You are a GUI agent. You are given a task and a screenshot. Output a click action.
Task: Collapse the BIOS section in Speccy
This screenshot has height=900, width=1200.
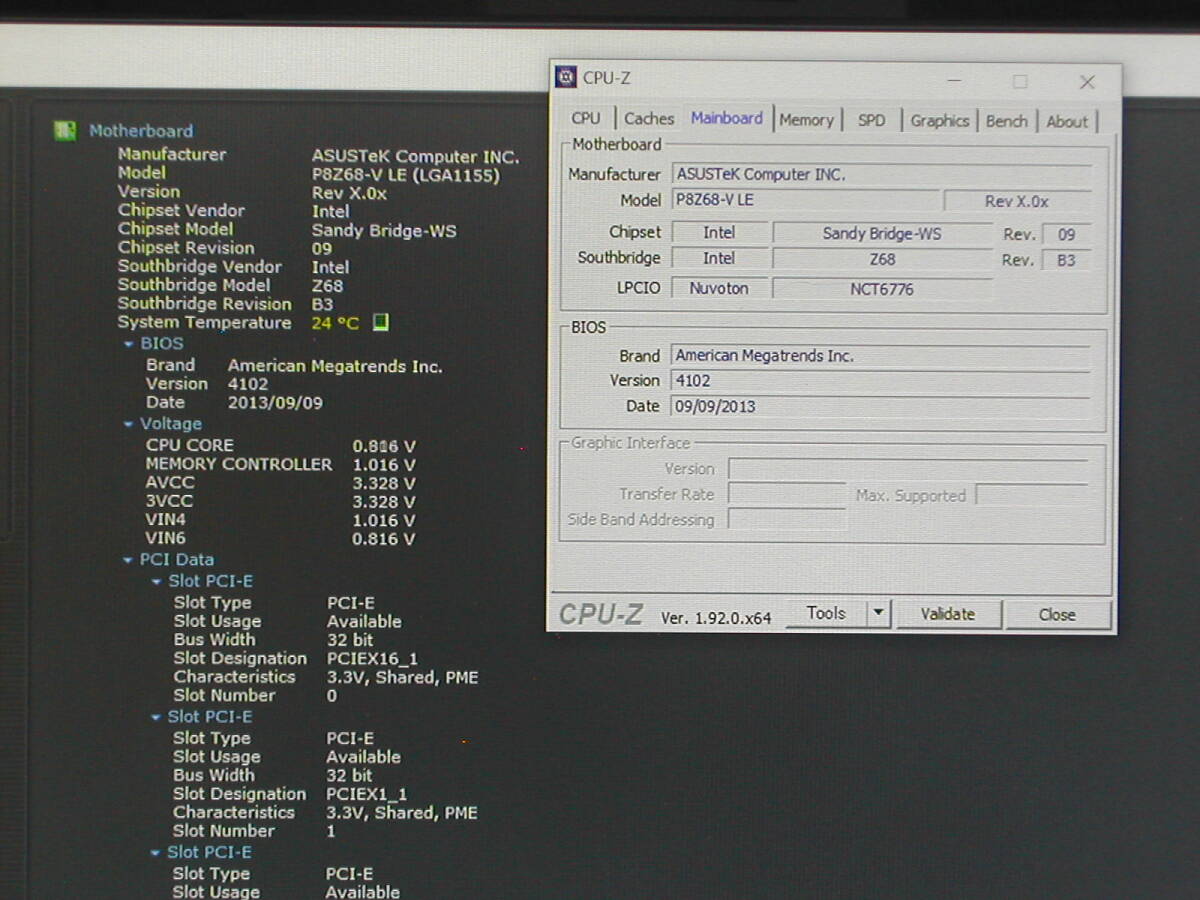coord(129,344)
